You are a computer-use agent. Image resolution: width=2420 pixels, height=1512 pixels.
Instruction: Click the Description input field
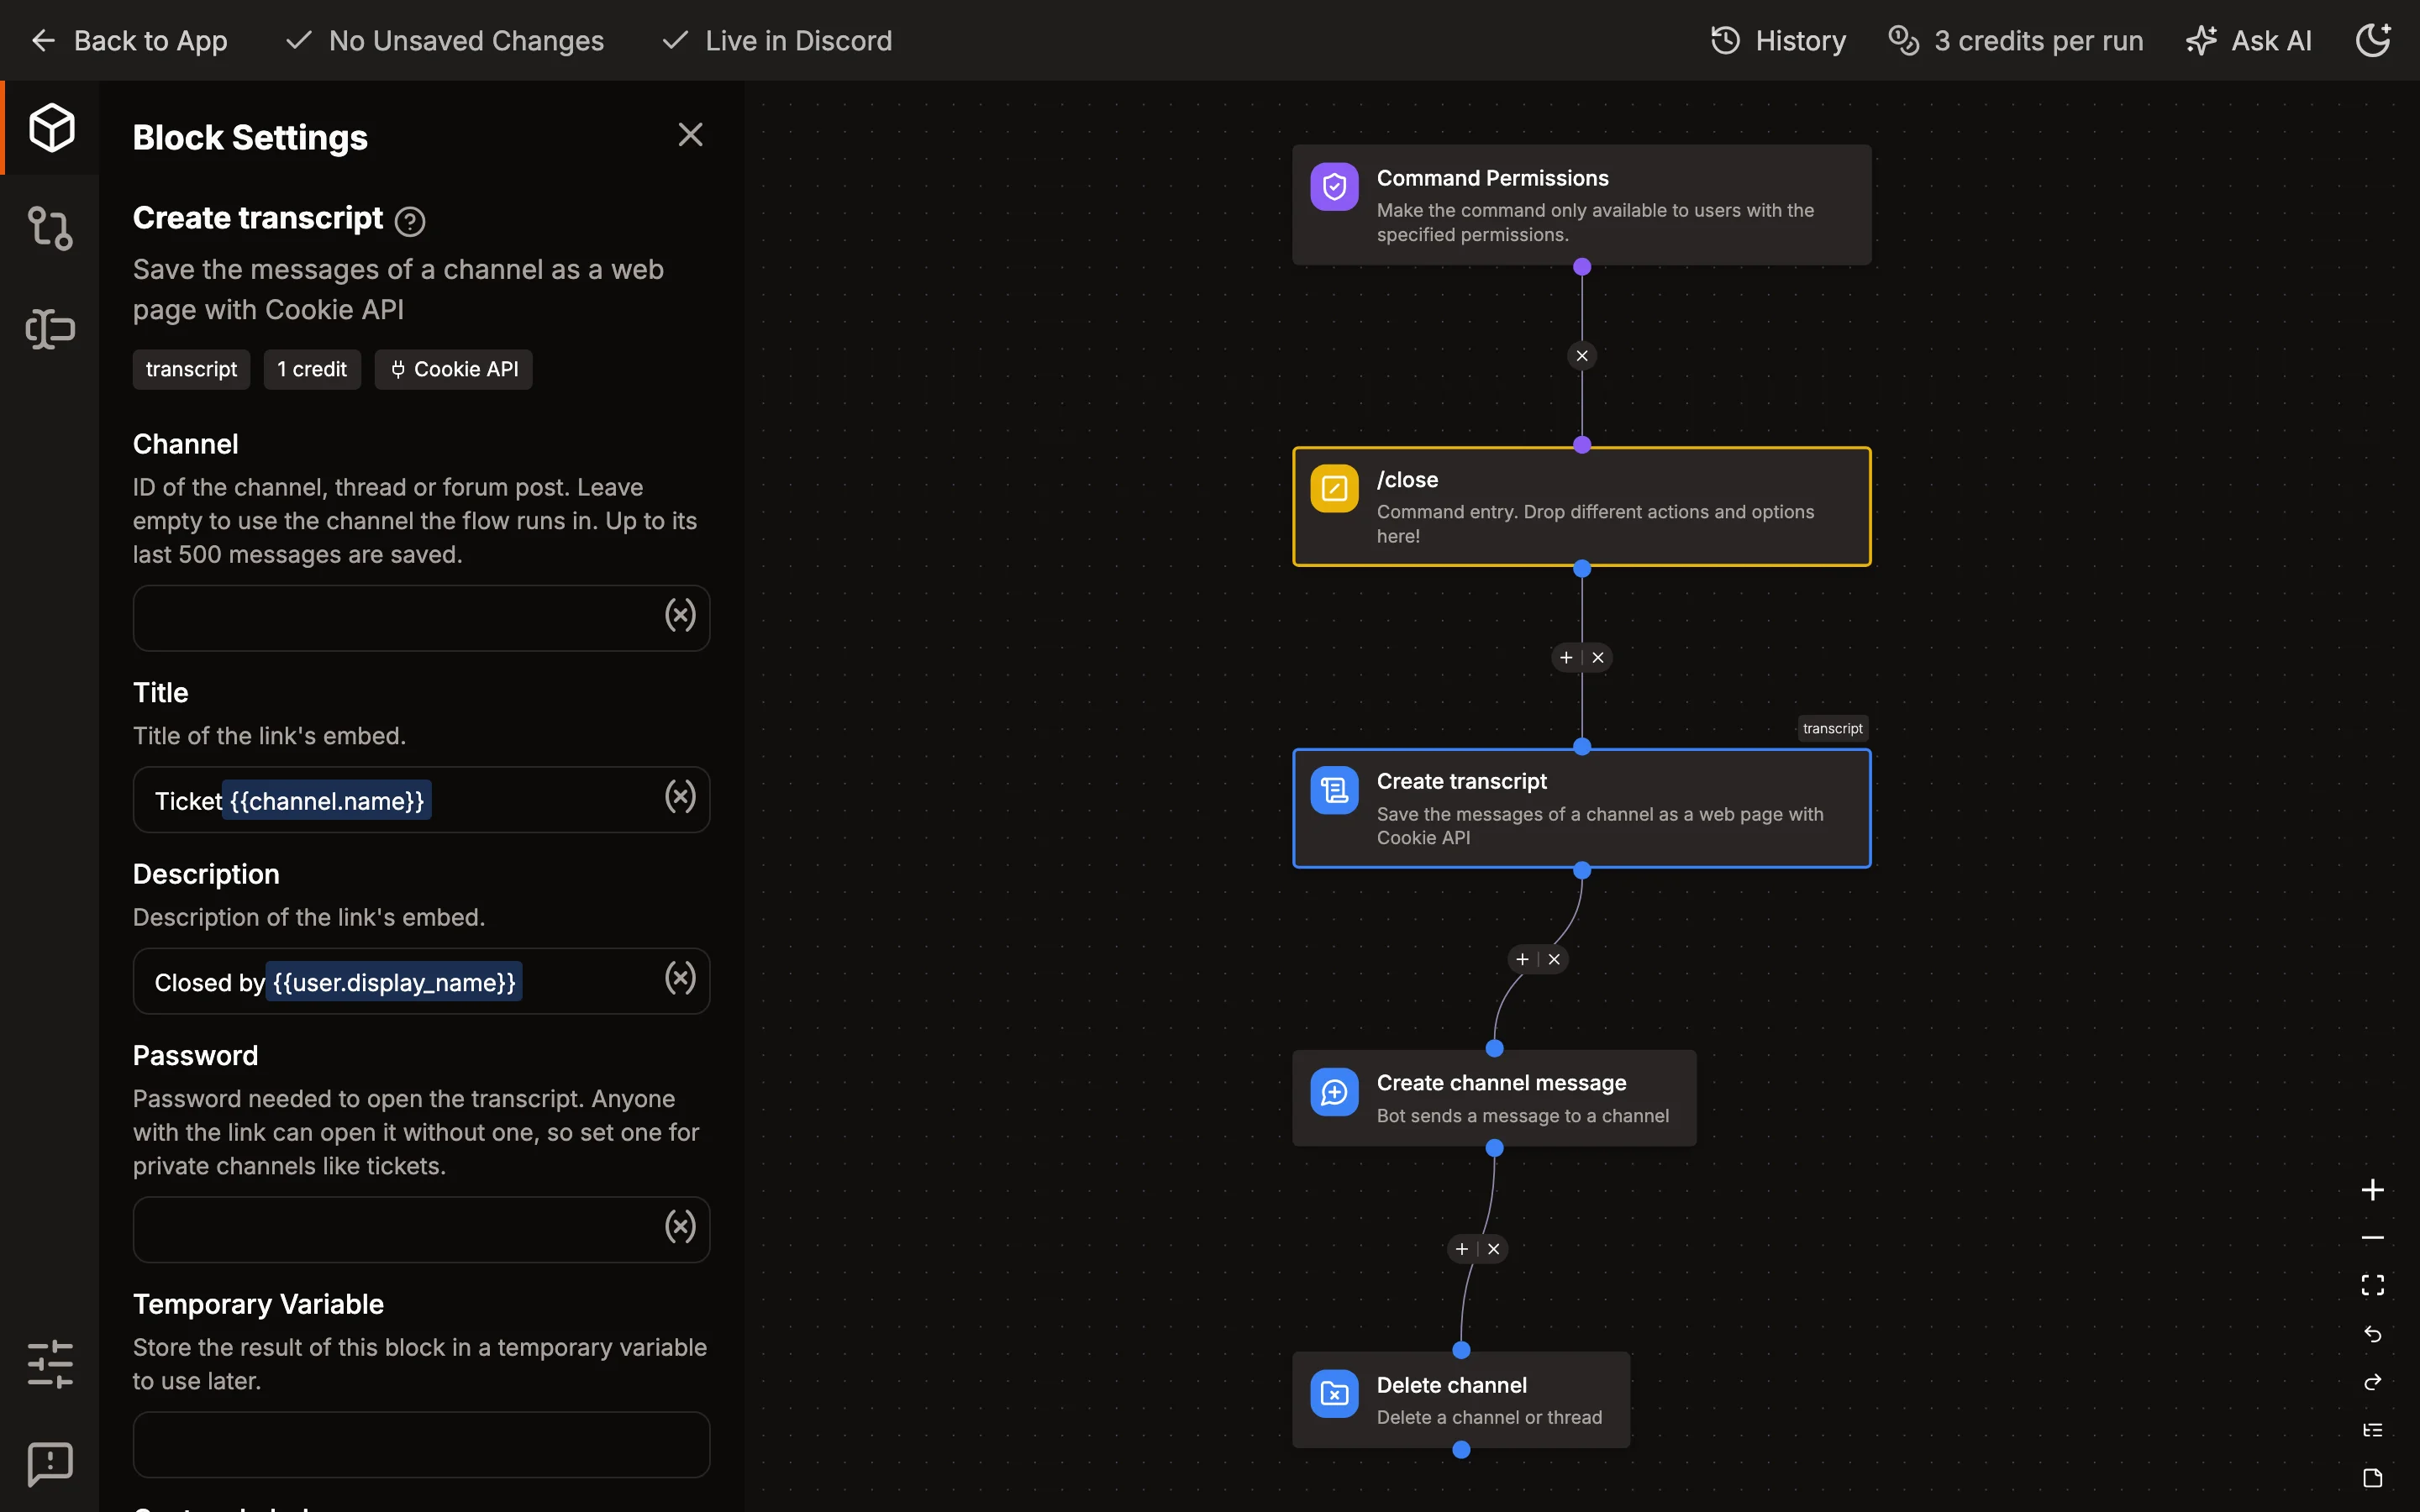[x=421, y=981]
